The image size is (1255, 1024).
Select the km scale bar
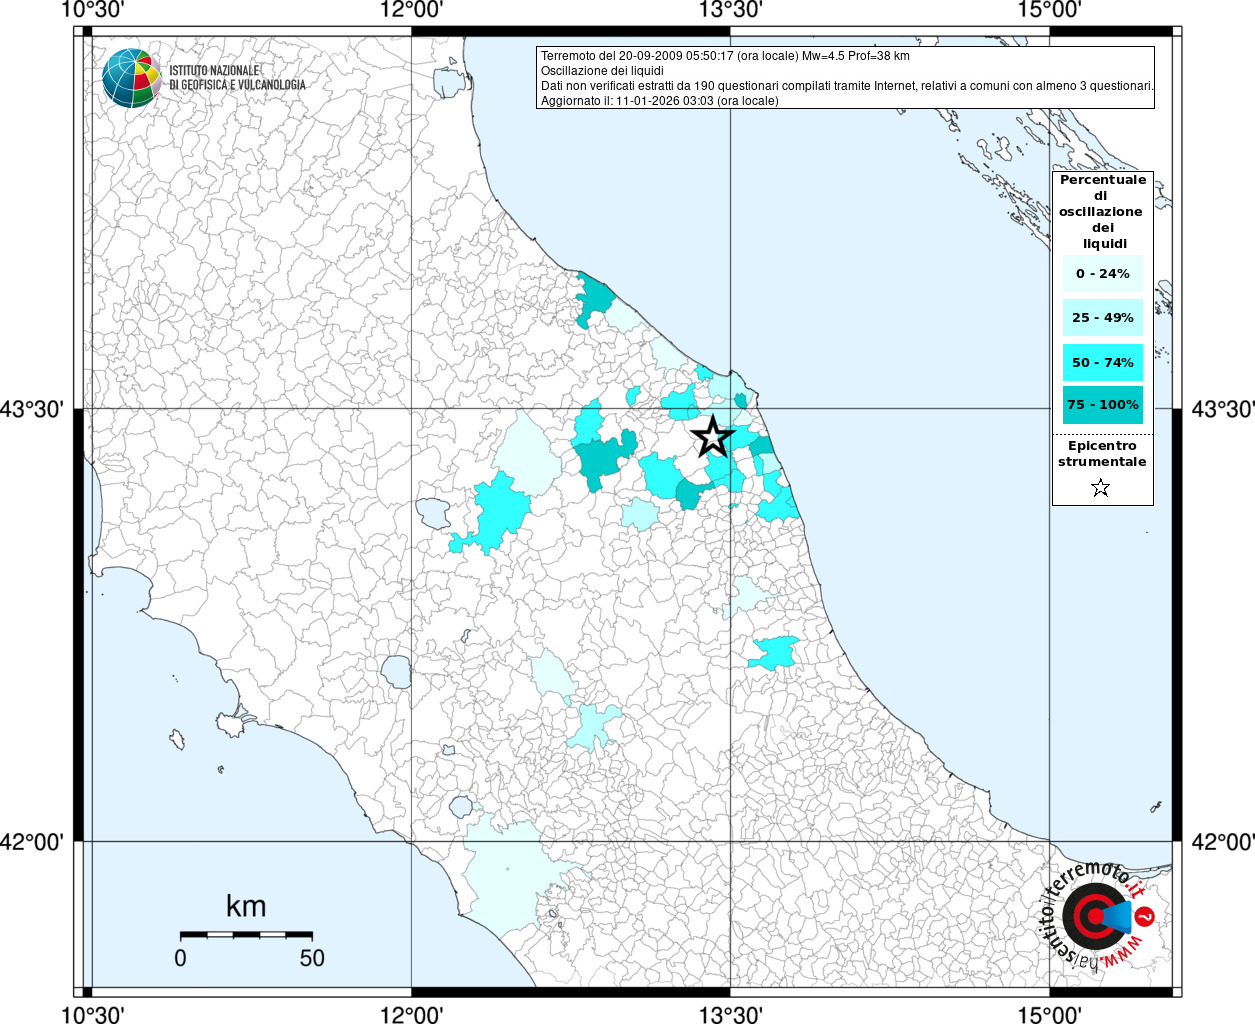pyautogui.click(x=246, y=934)
